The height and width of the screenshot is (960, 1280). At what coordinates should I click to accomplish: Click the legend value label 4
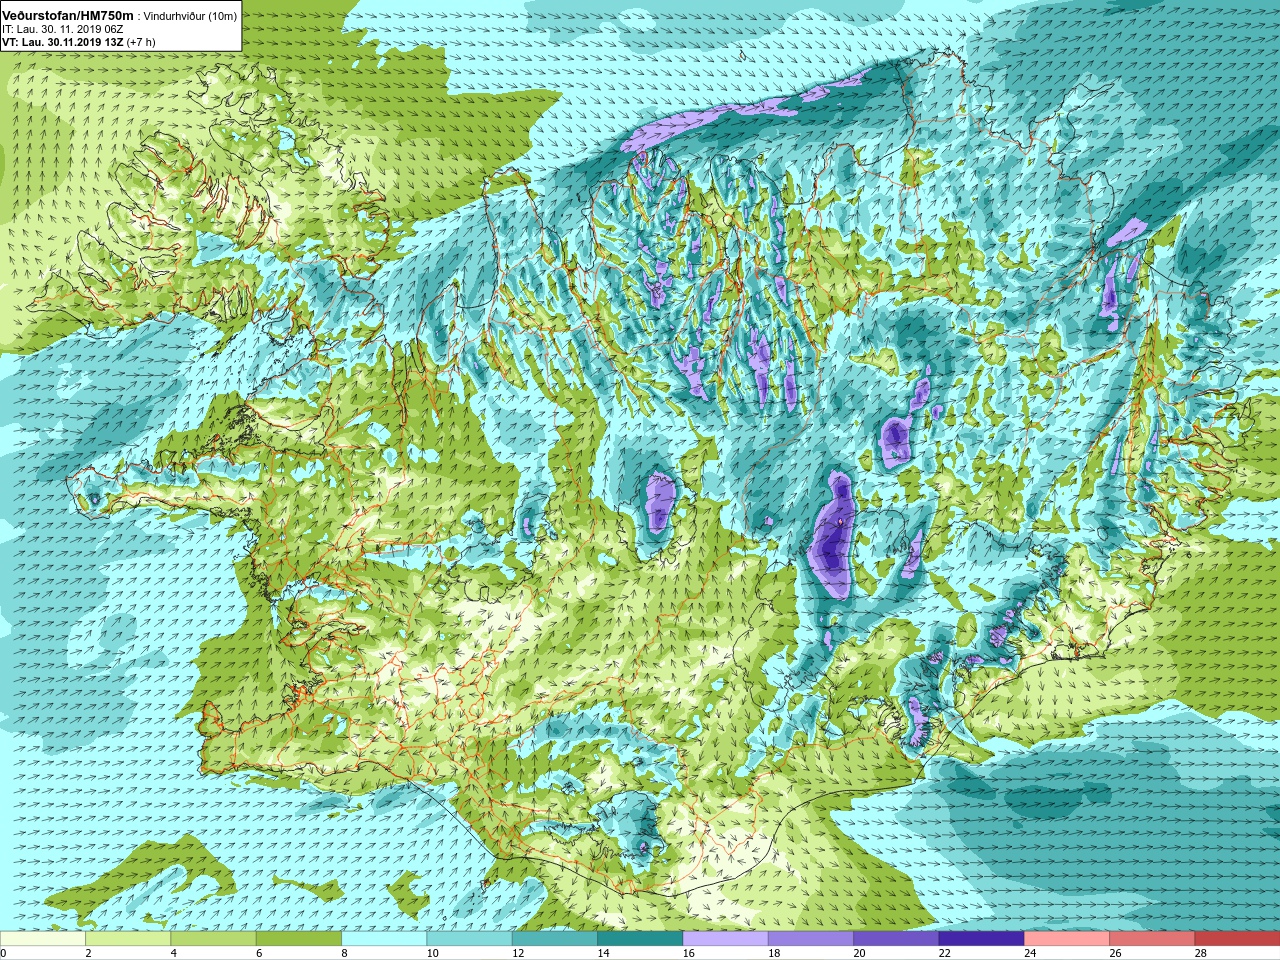[x=174, y=953]
